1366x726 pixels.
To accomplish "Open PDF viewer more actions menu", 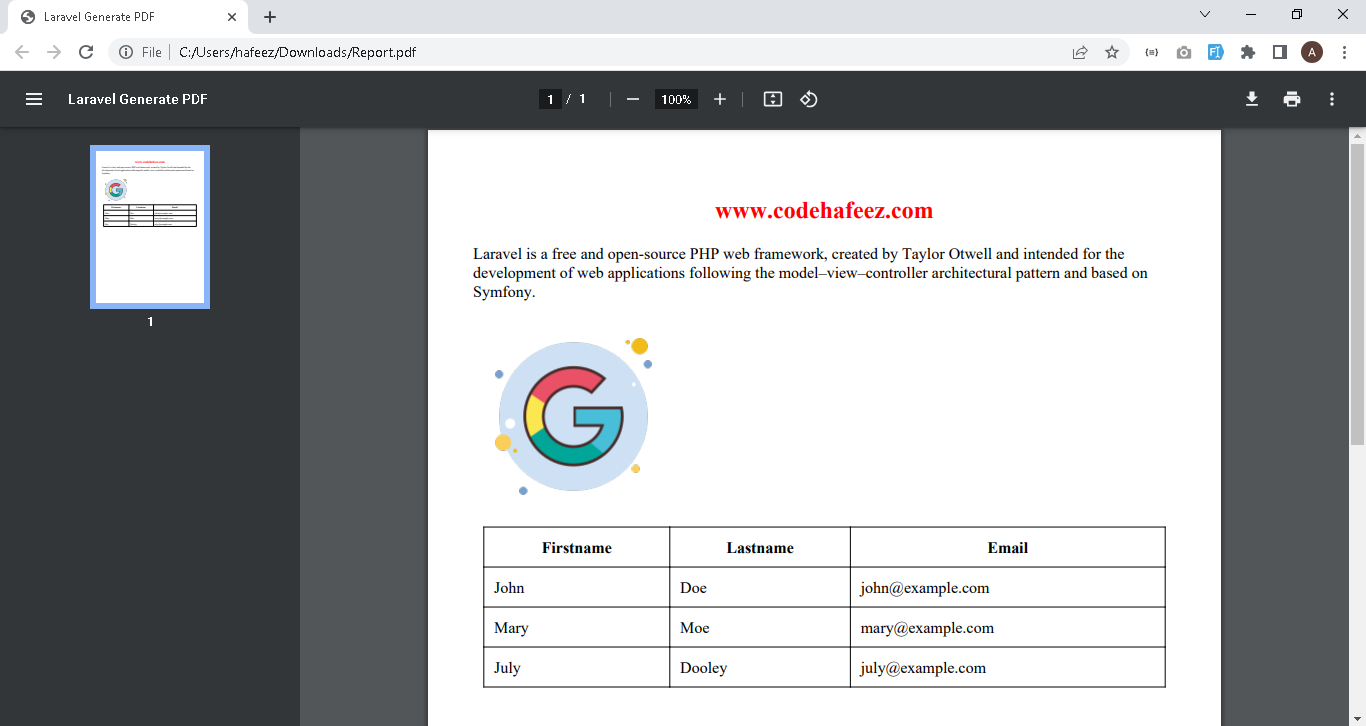I will pyautogui.click(x=1331, y=99).
